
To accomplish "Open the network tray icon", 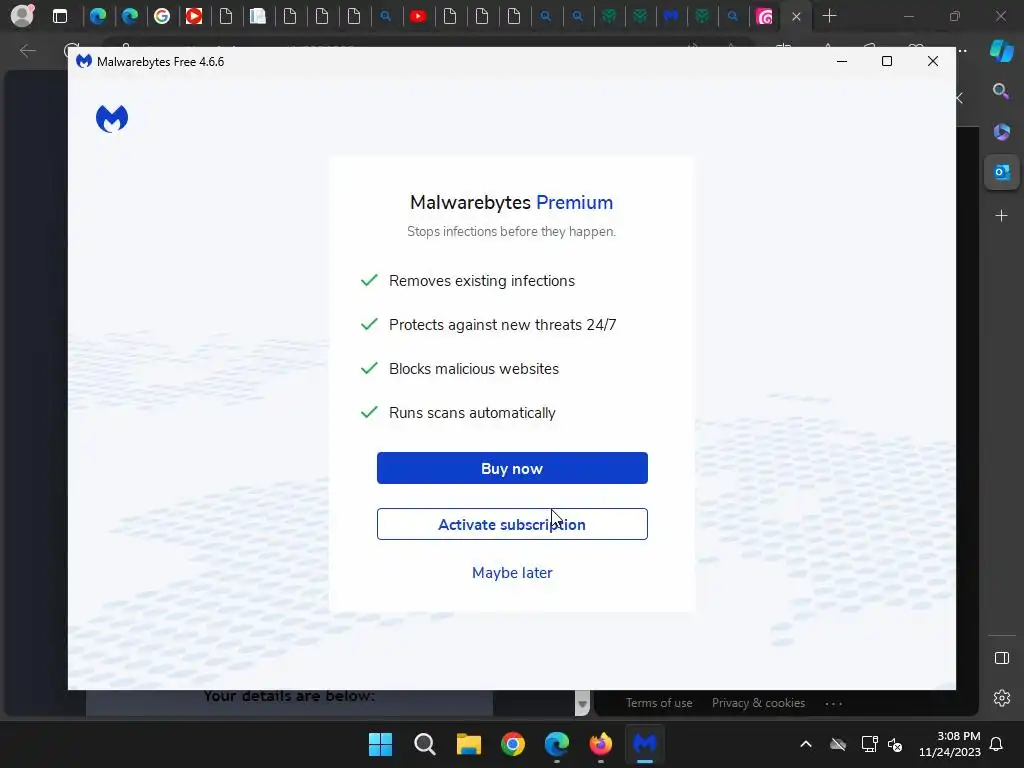I will (x=869, y=744).
